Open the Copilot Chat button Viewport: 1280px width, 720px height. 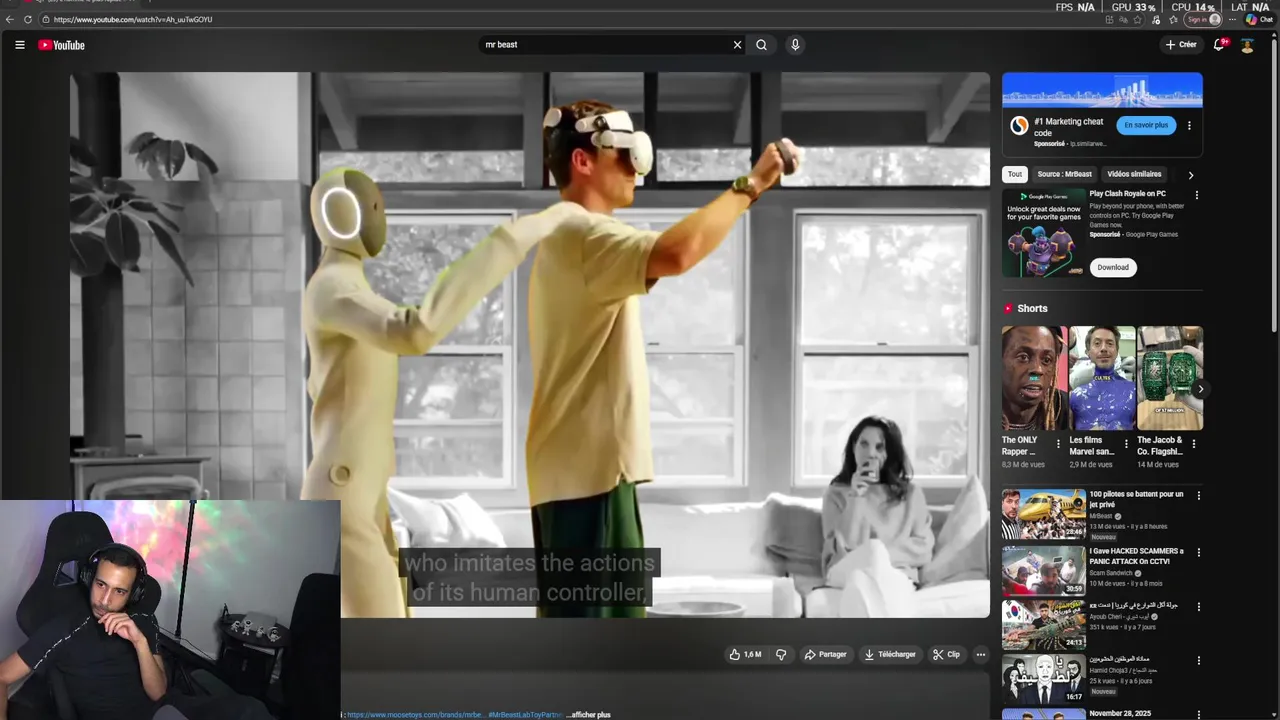pos(1258,20)
